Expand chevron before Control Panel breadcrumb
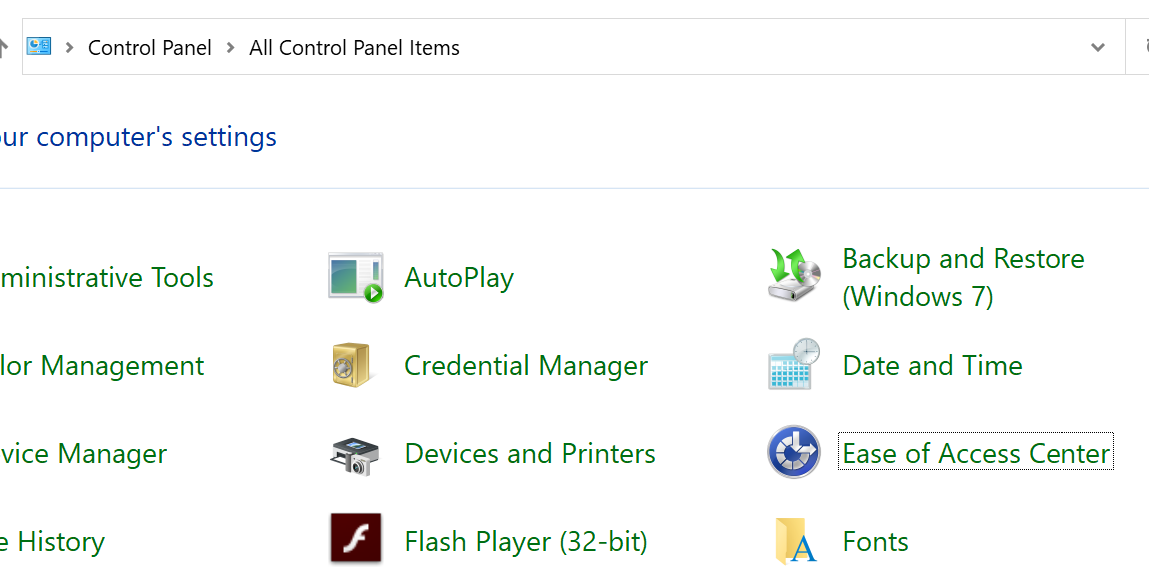The width and height of the screenshot is (1149, 580). 70,47
